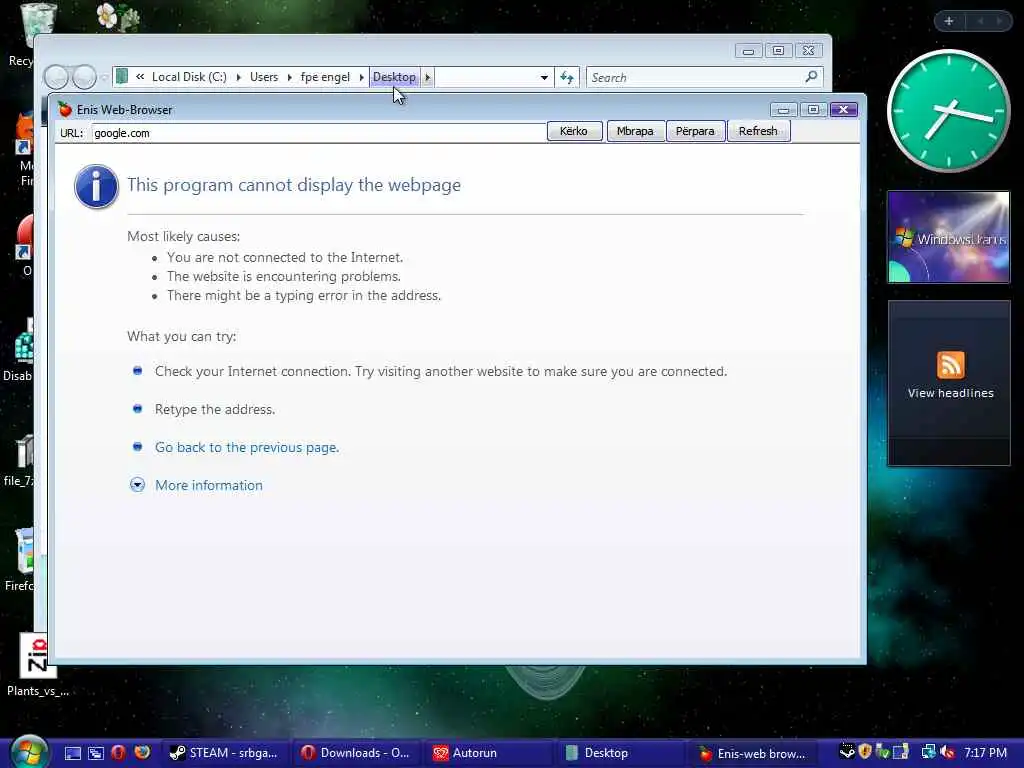This screenshot has height=768, width=1024.
Task: Click the security shield tray icon
Action: point(865,752)
